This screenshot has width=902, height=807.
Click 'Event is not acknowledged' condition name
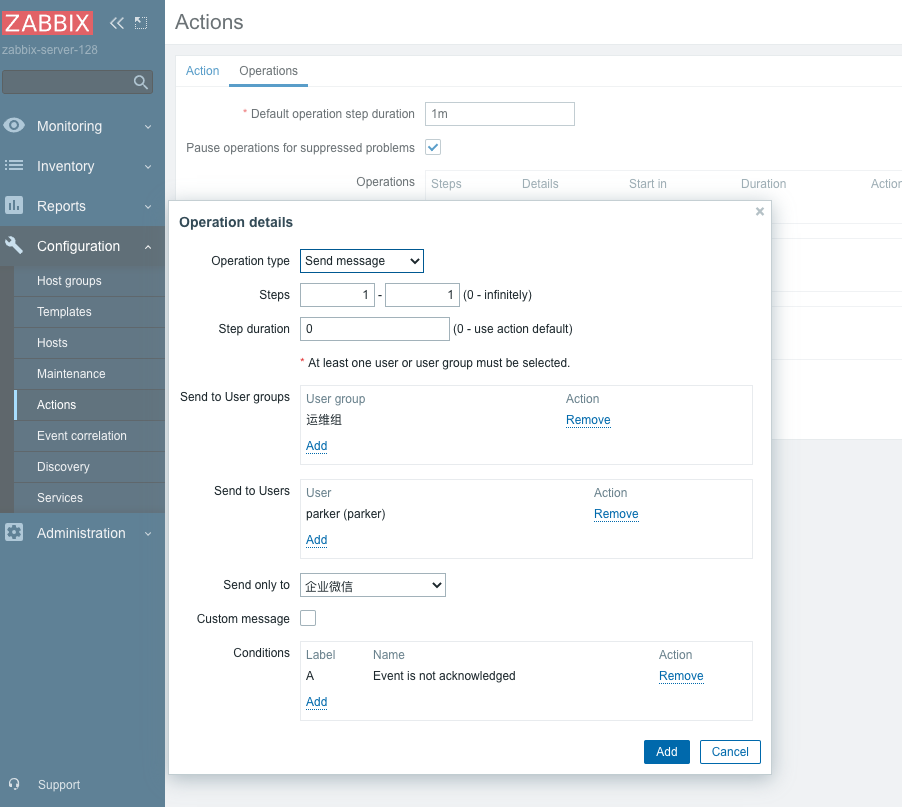tap(444, 676)
